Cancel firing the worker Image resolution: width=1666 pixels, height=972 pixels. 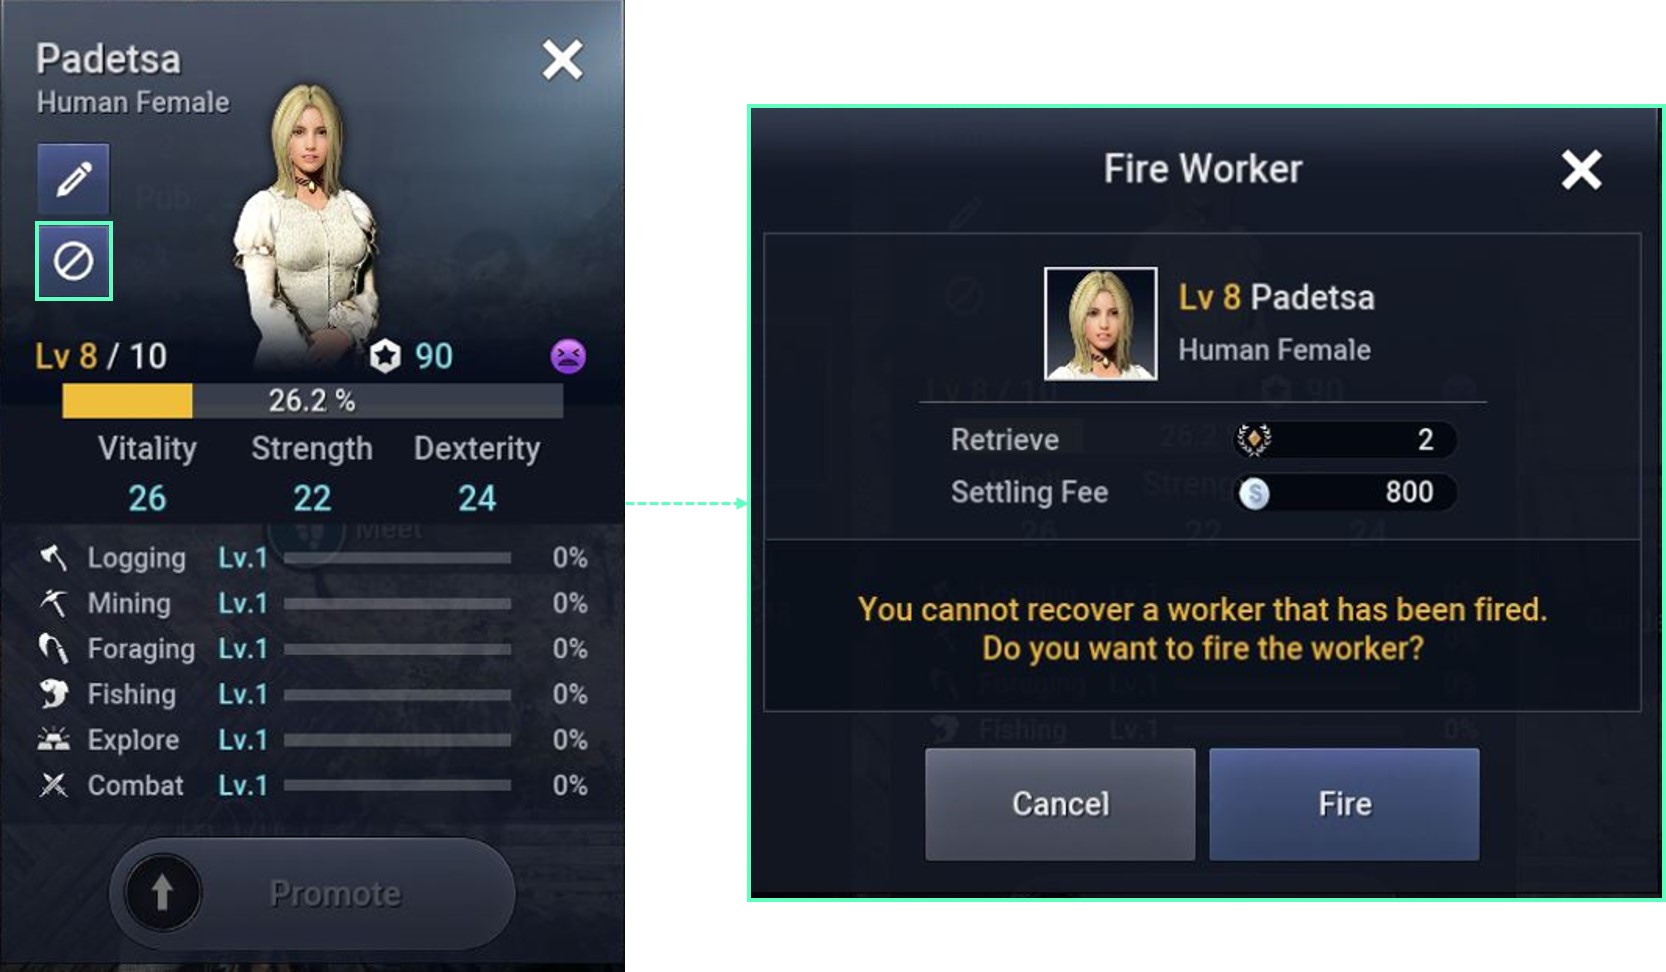1060,804
